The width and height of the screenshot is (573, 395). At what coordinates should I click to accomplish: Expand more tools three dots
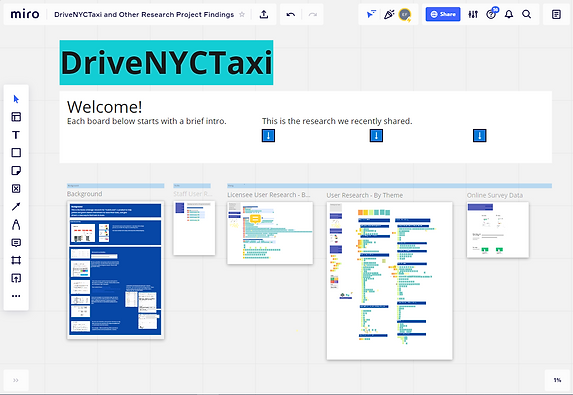pyautogui.click(x=16, y=296)
